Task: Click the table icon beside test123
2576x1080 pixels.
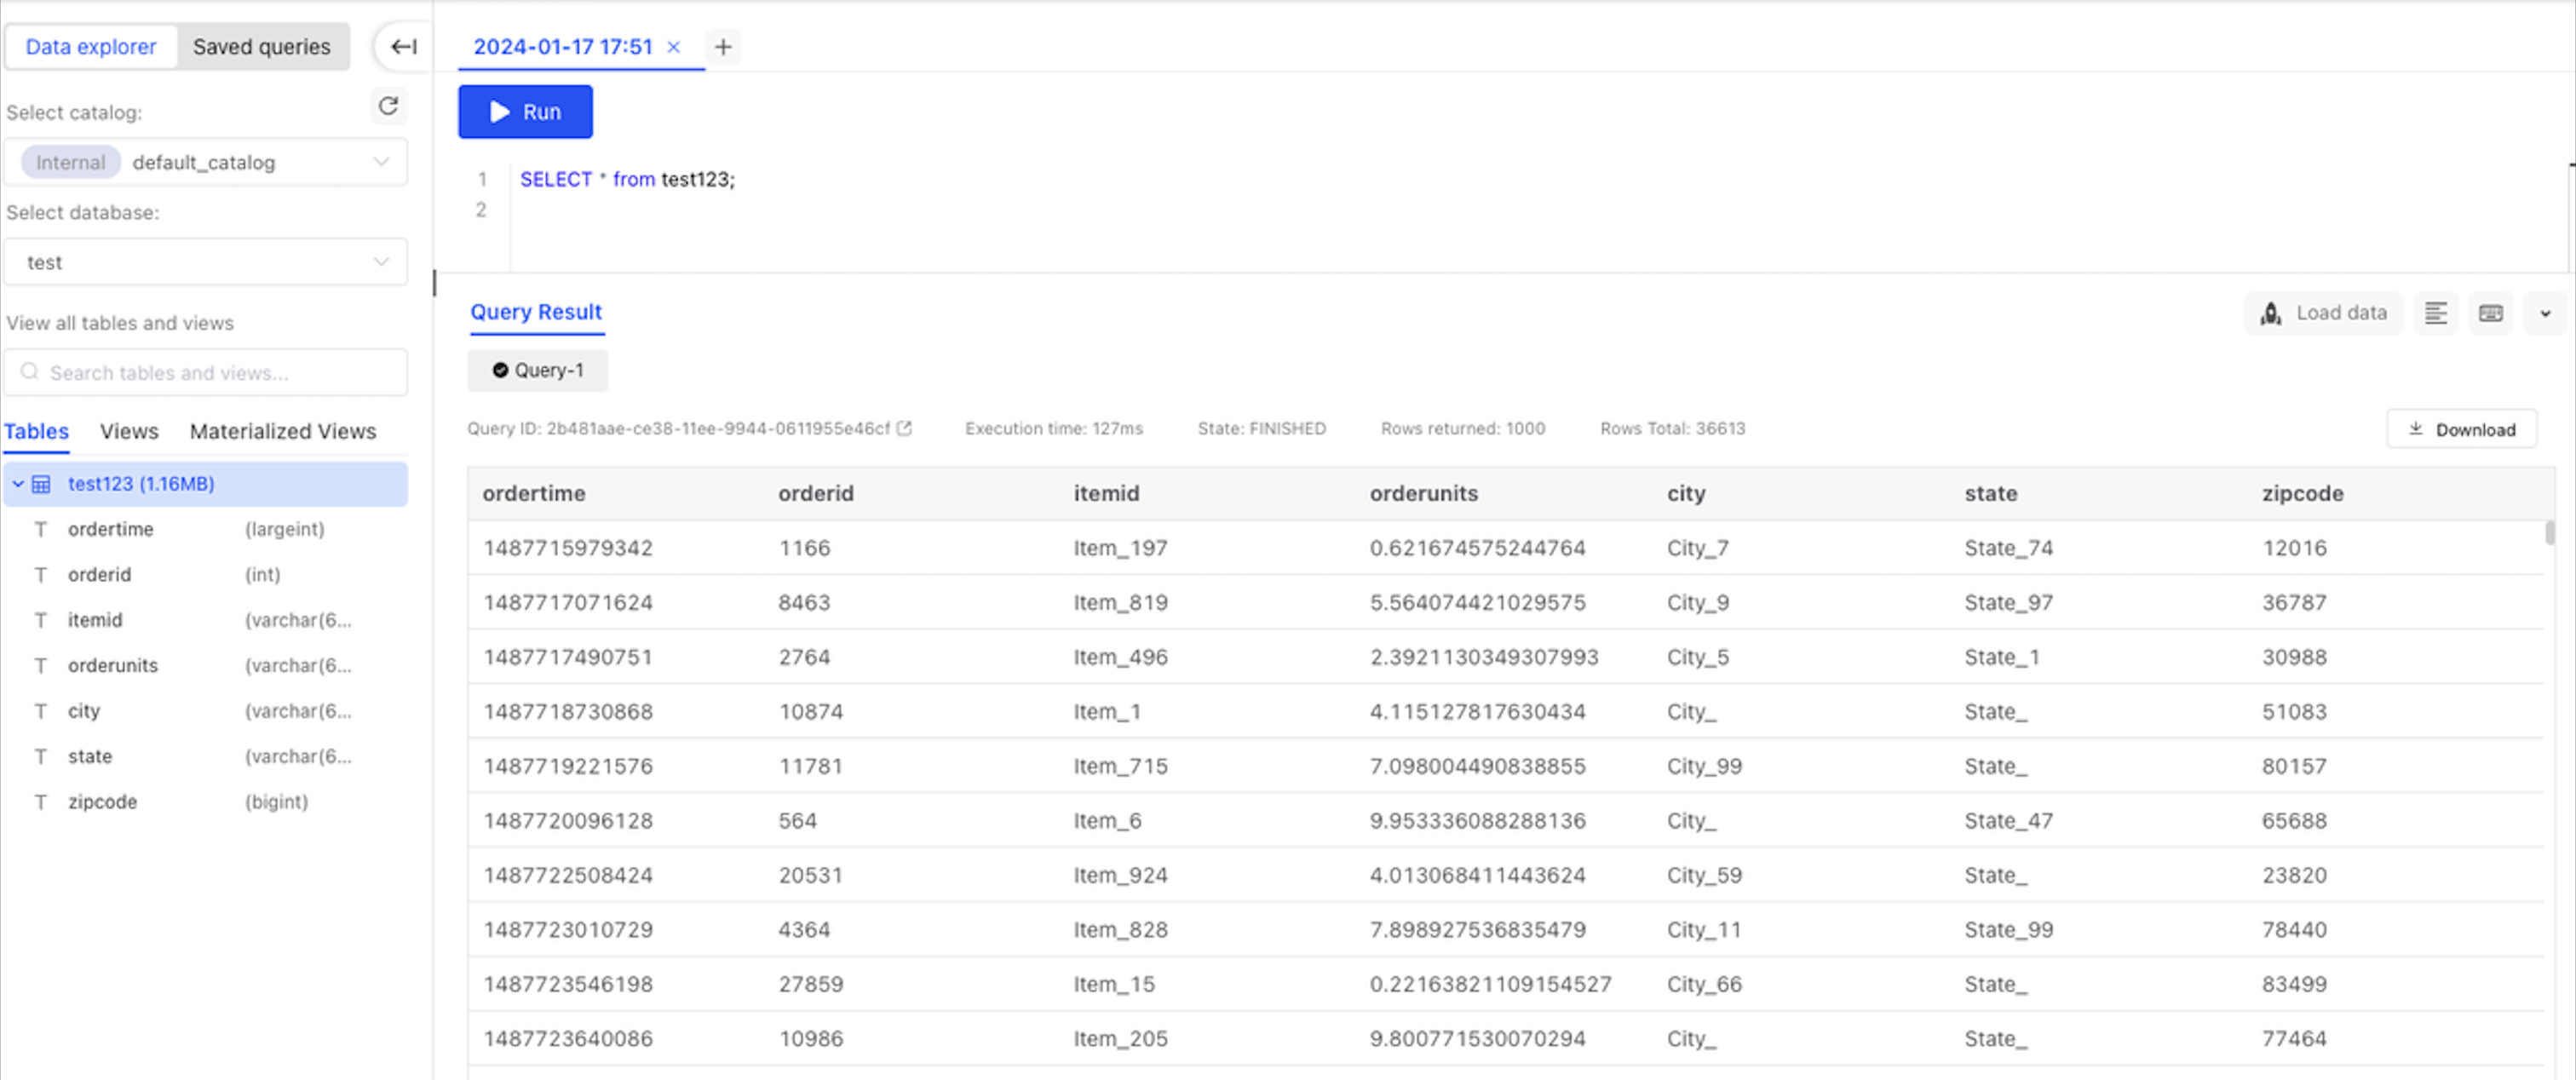Action: 41,484
